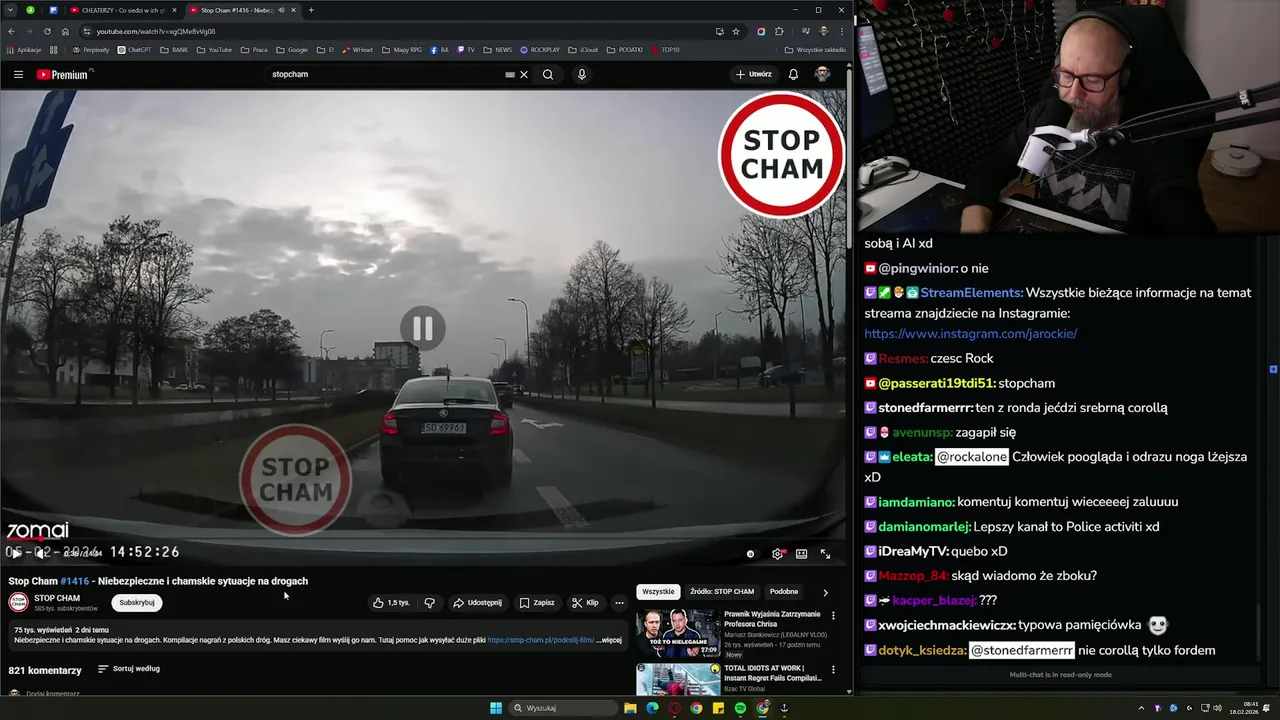This screenshot has width=1280, height=720.
Task: Open the YouTube account avatar menu
Action: coord(822,74)
